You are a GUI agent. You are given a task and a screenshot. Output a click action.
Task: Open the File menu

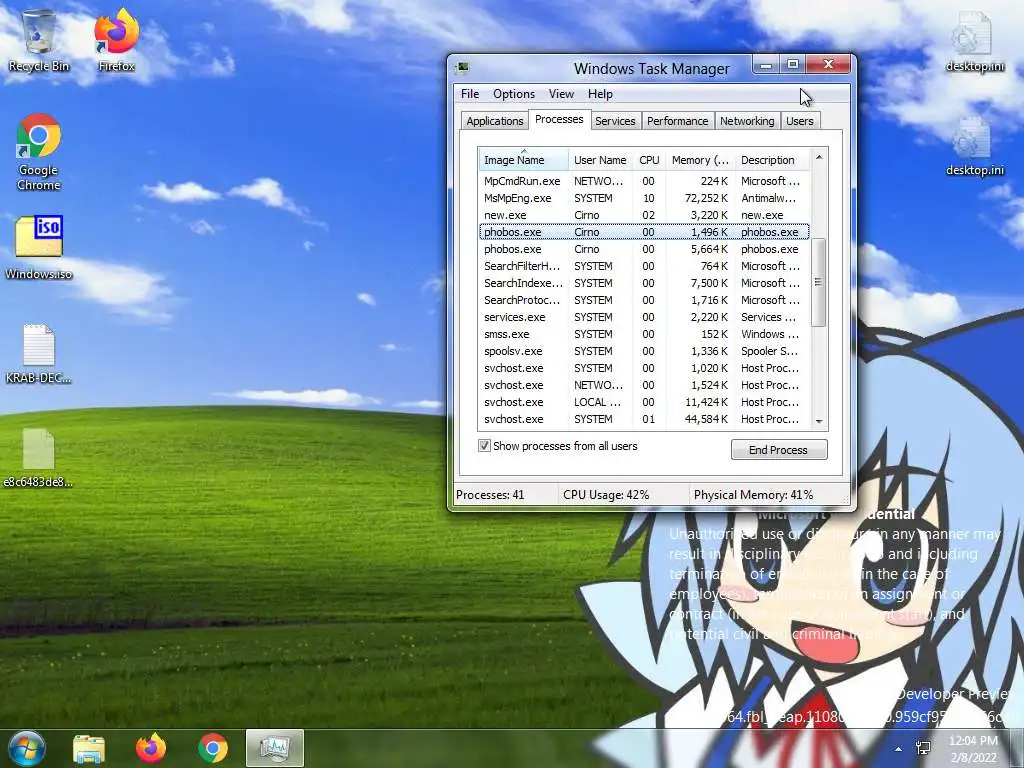pyautogui.click(x=470, y=94)
